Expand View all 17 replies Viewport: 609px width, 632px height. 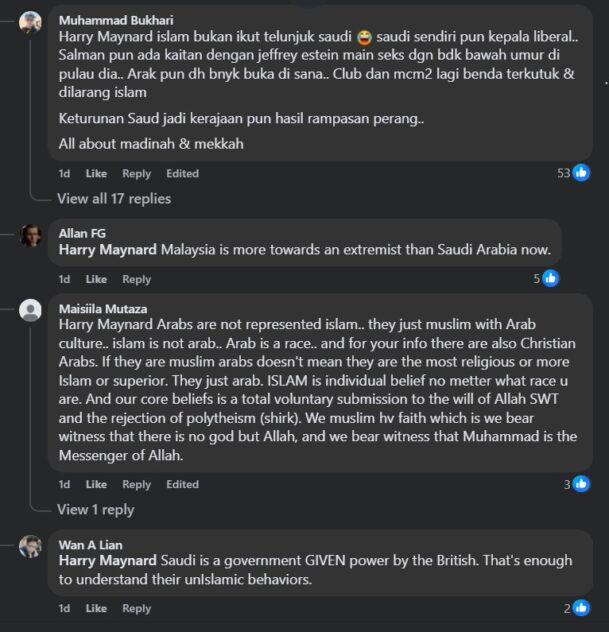tap(113, 198)
